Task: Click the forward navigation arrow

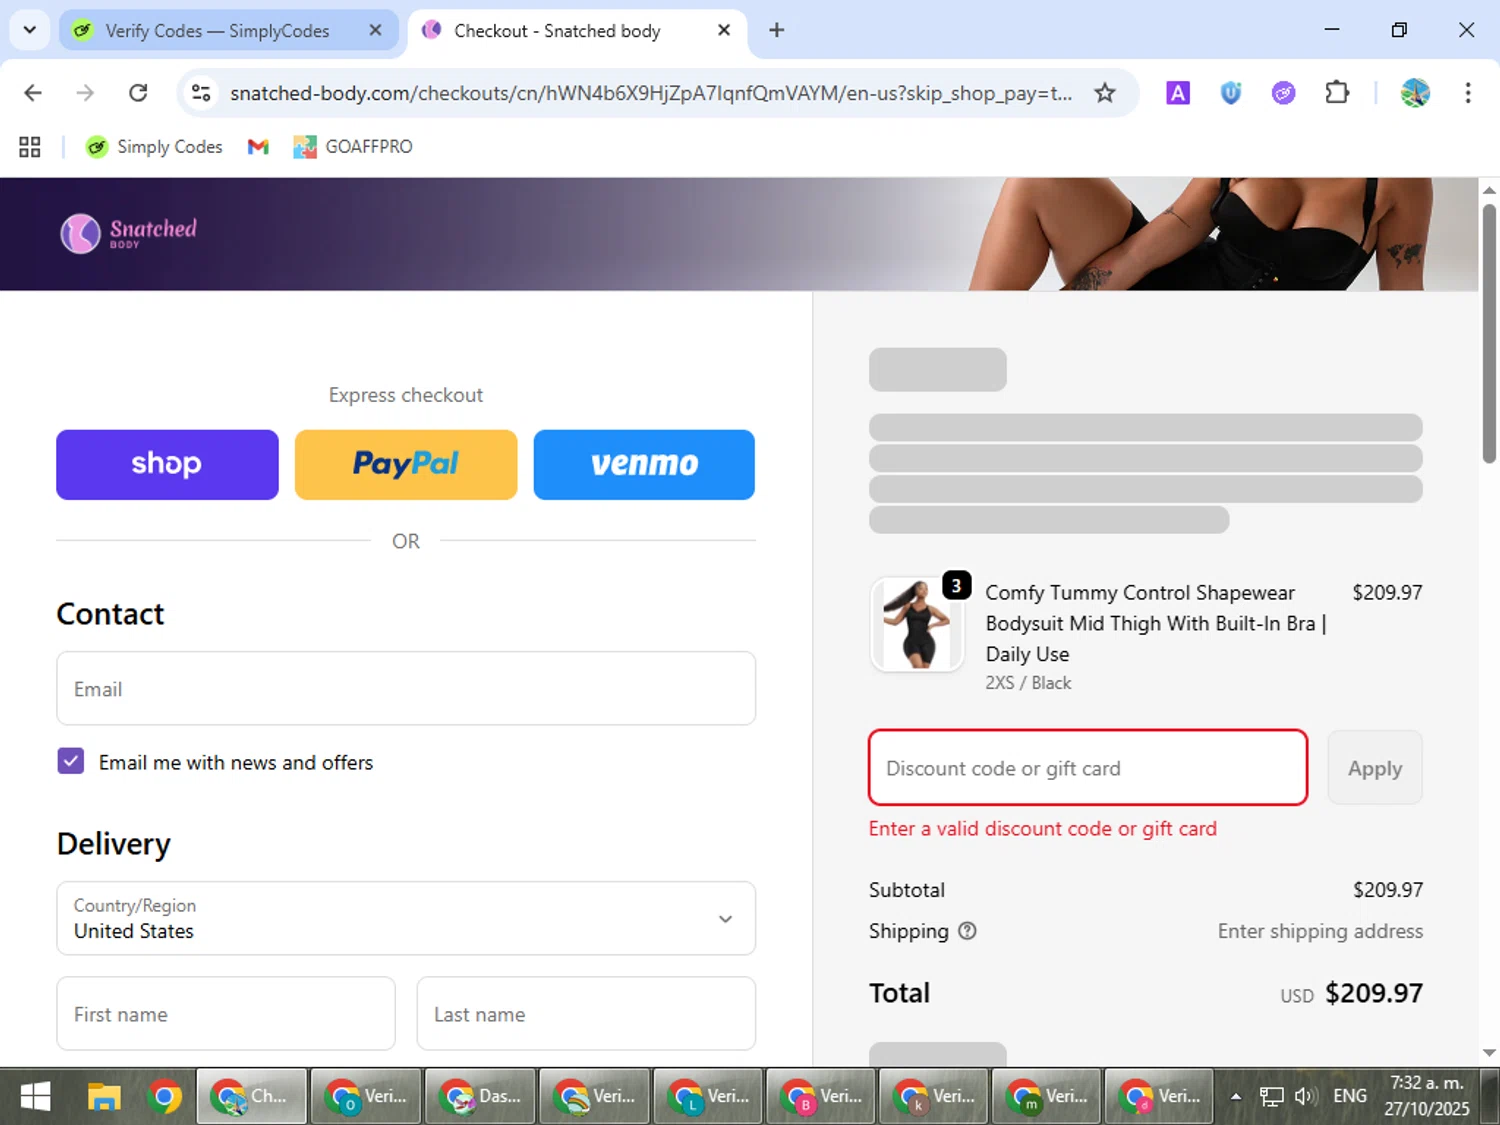Action: click(85, 93)
